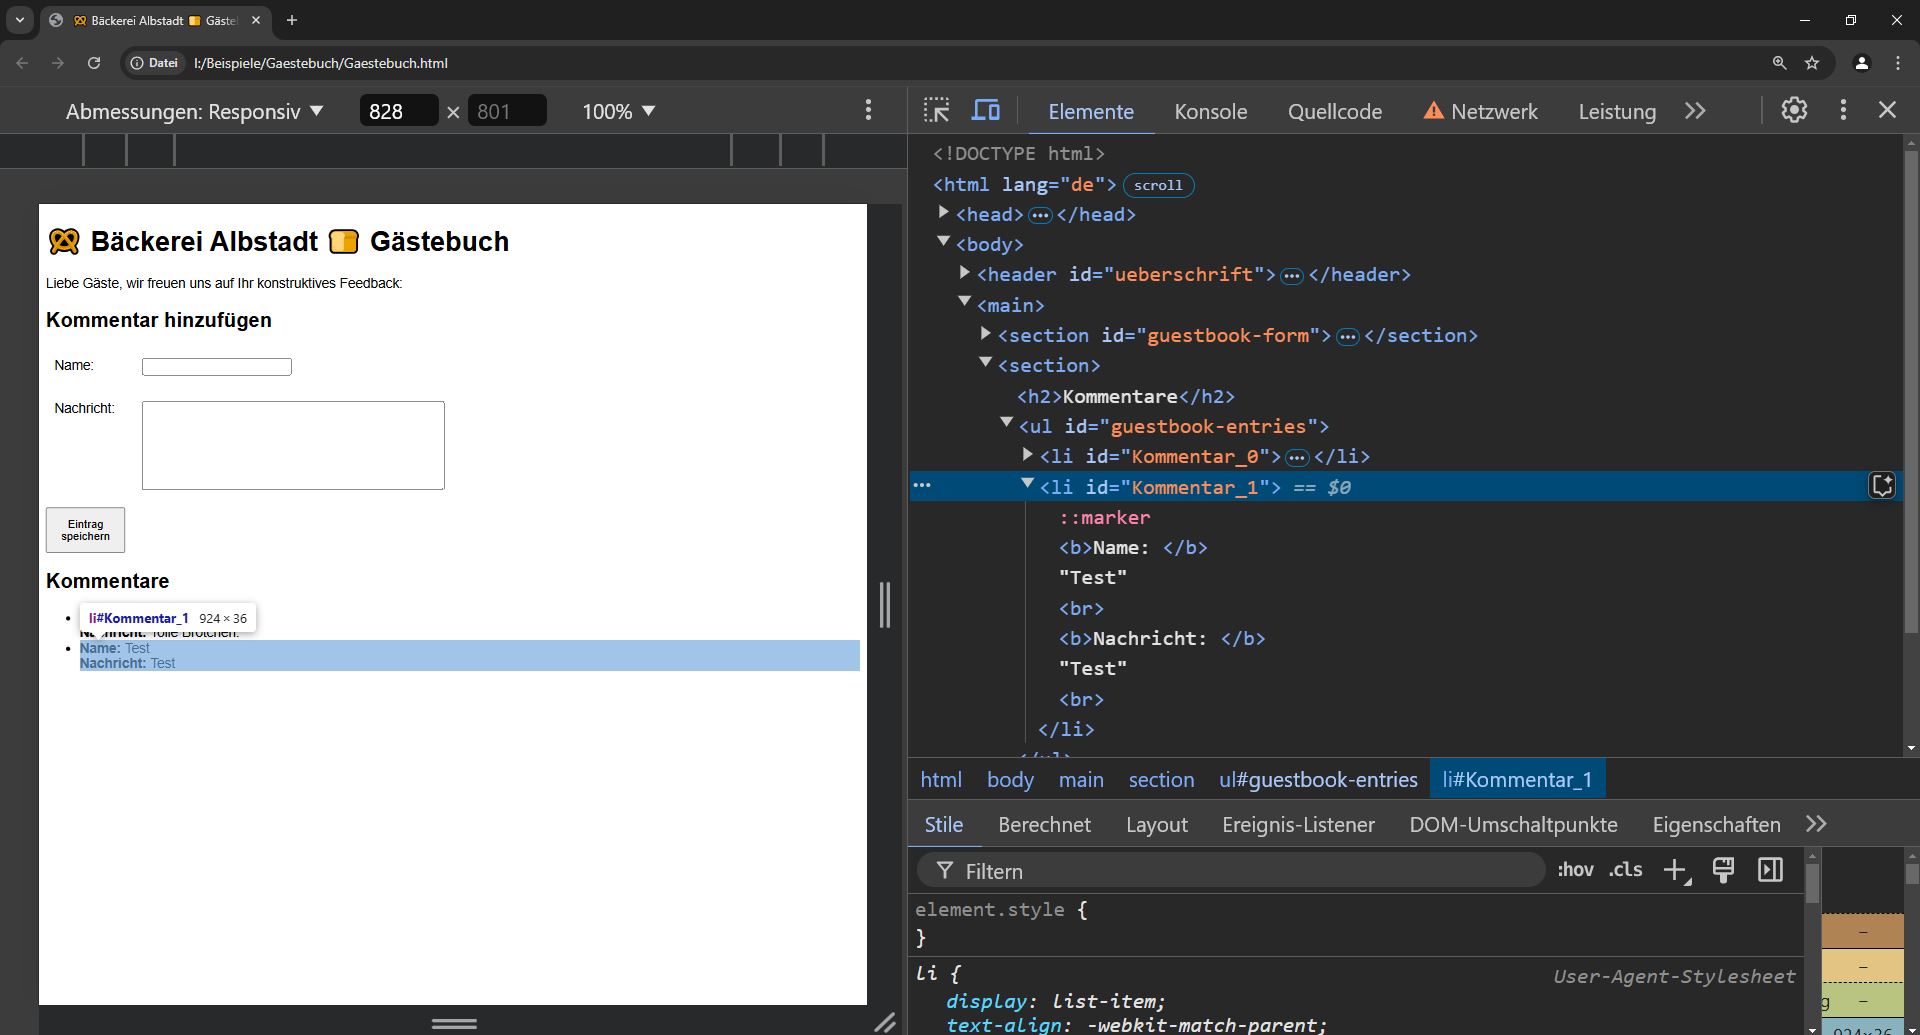Show more styles pane tabs chevron
The width and height of the screenshot is (1920, 1035).
click(x=1816, y=824)
